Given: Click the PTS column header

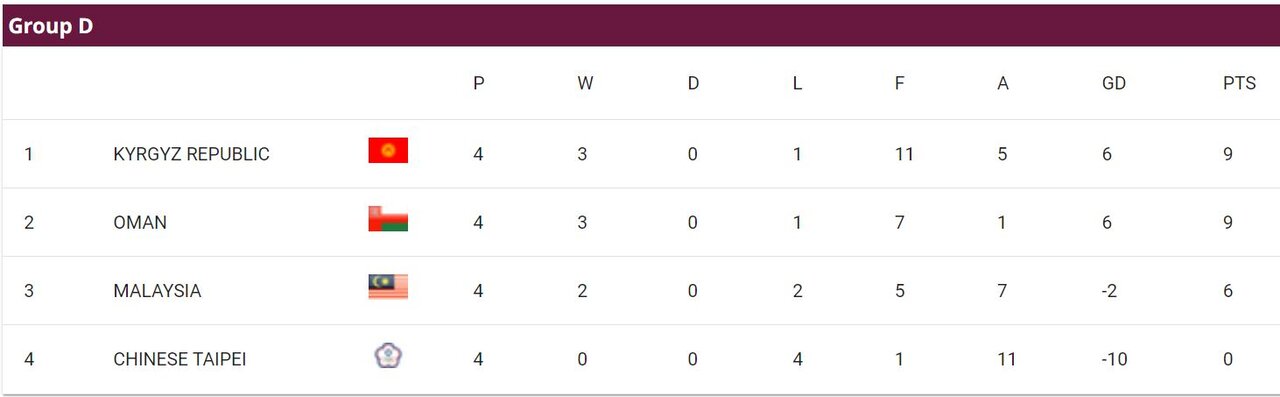Looking at the screenshot, I should (1239, 84).
